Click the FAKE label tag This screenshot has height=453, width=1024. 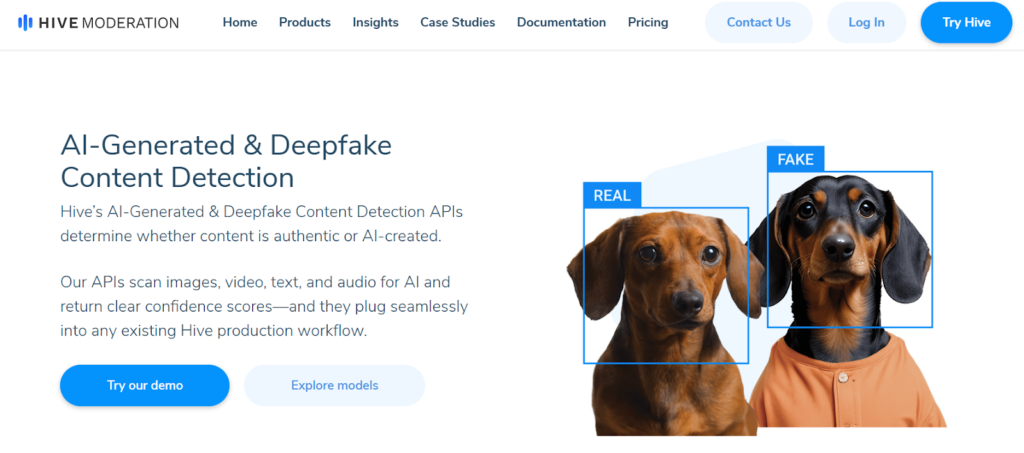coord(795,159)
